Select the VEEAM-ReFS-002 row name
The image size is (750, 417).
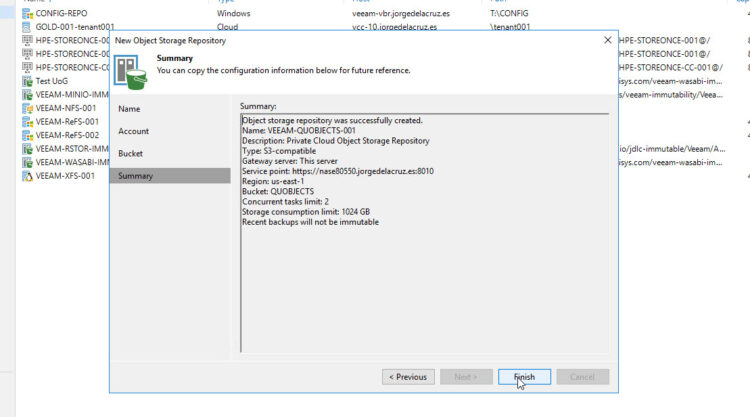coord(67,135)
